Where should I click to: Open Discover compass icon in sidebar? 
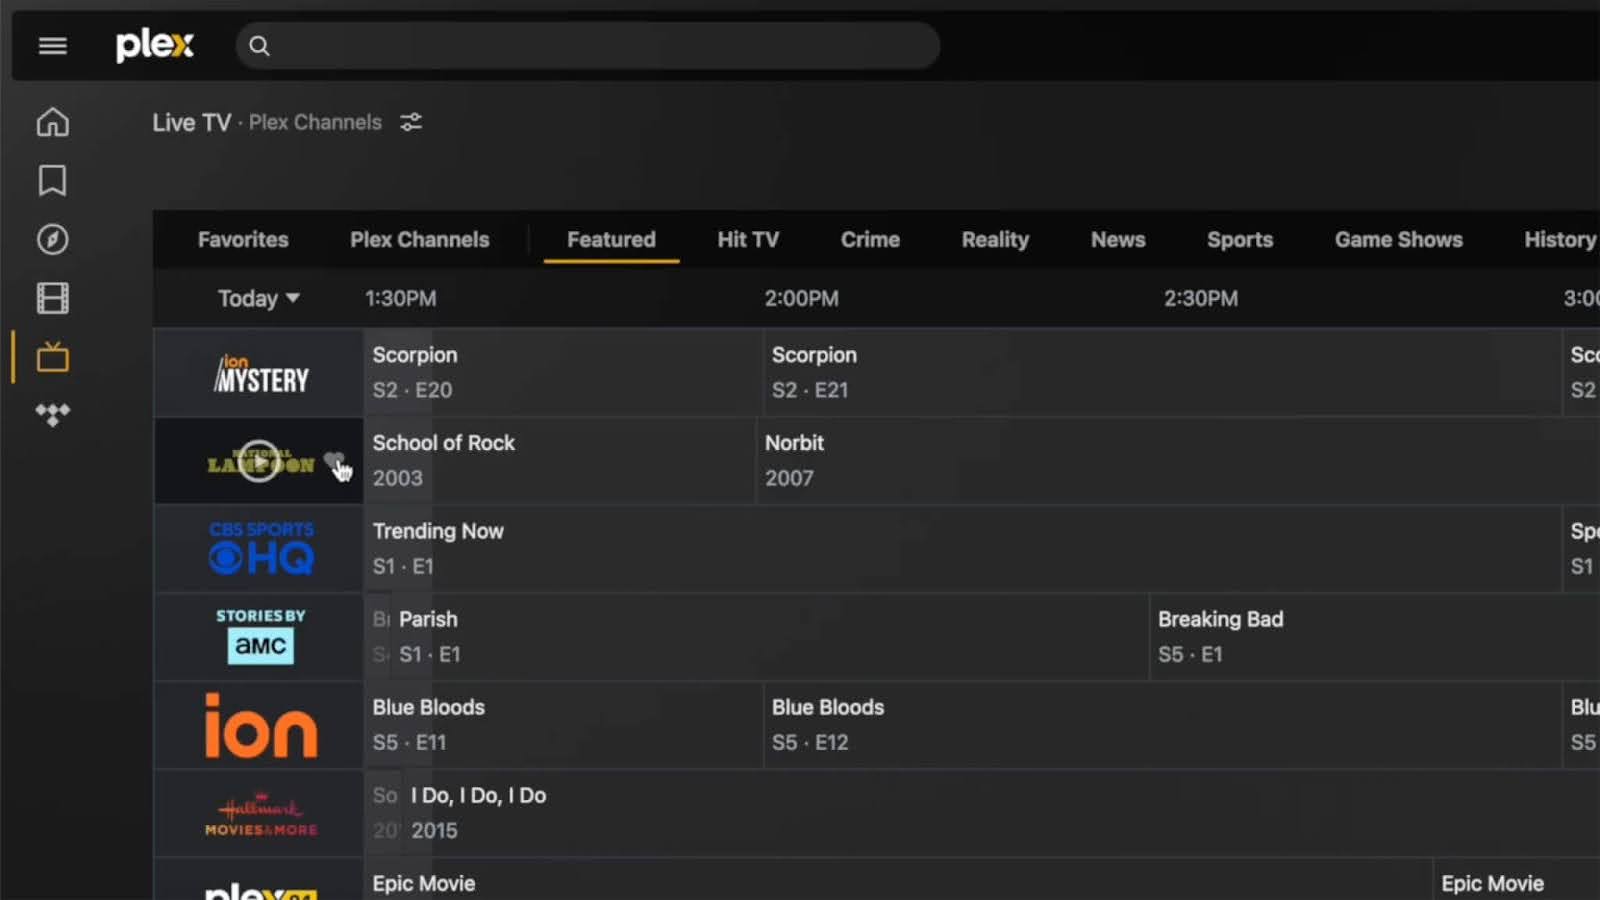coord(52,239)
